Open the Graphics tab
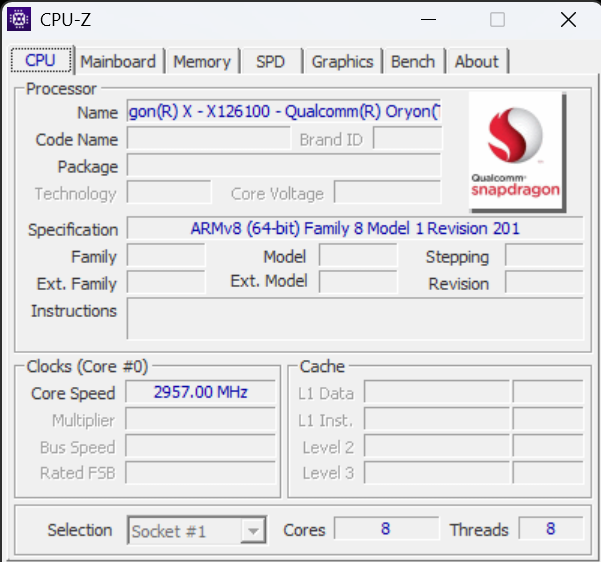 pyautogui.click(x=342, y=61)
